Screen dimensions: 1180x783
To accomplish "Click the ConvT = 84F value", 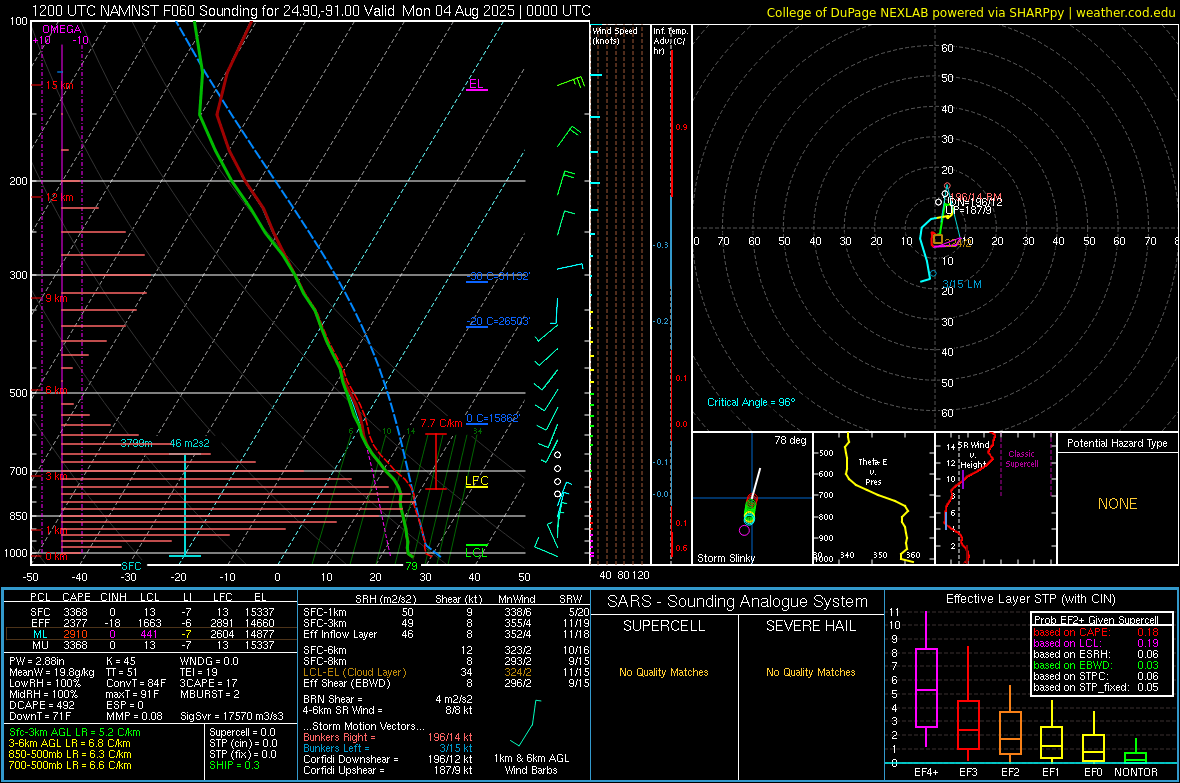I will point(135,683).
